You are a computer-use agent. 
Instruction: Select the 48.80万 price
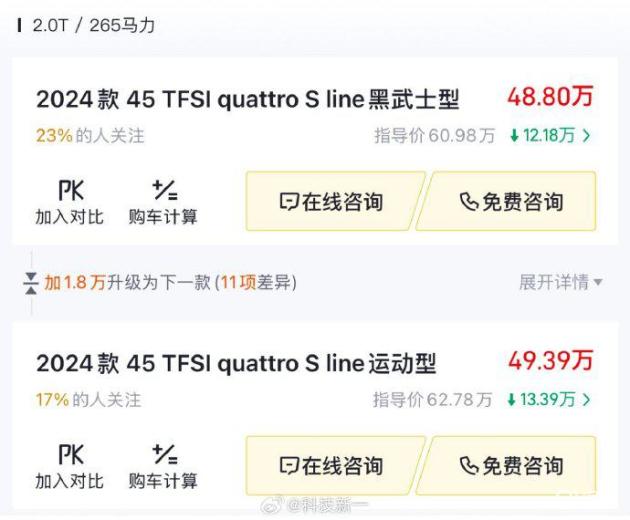[550, 97]
